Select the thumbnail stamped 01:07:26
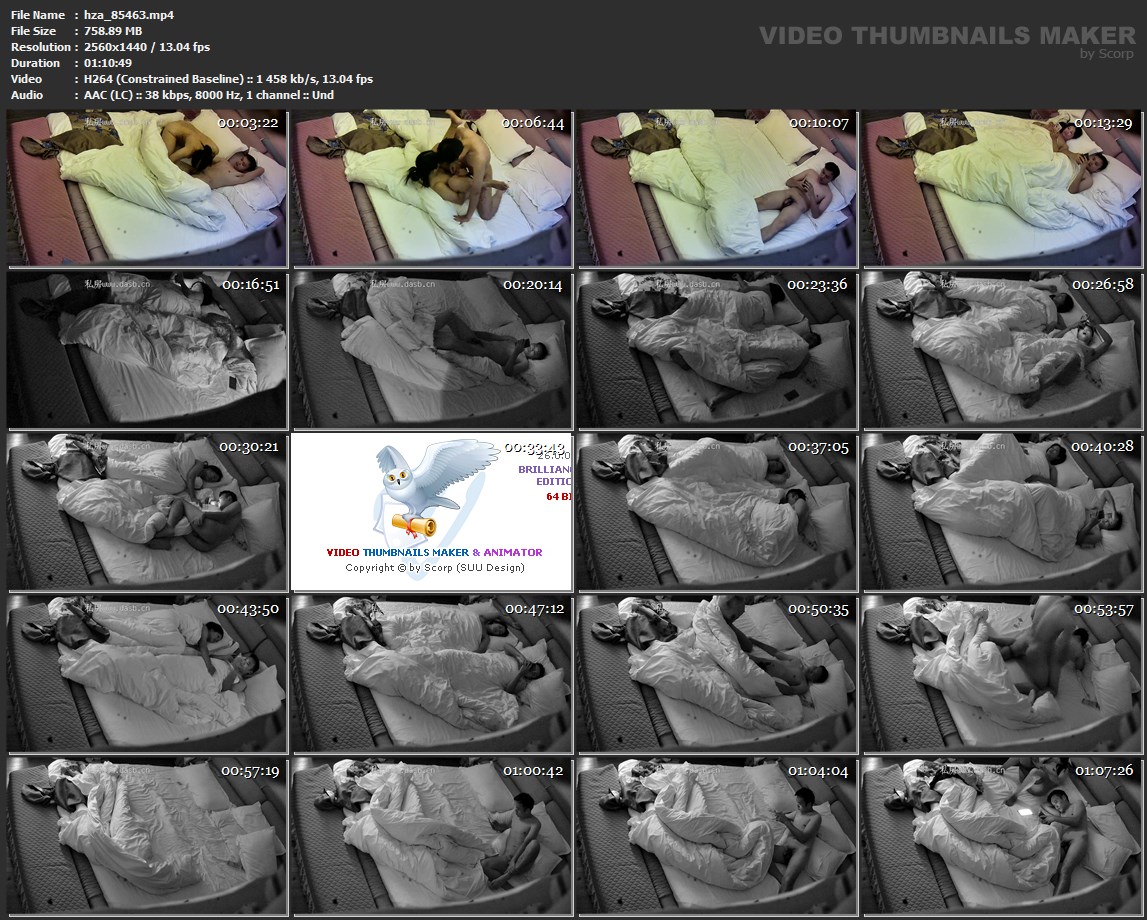Image resolution: width=1147 pixels, height=920 pixels. 1003,837
